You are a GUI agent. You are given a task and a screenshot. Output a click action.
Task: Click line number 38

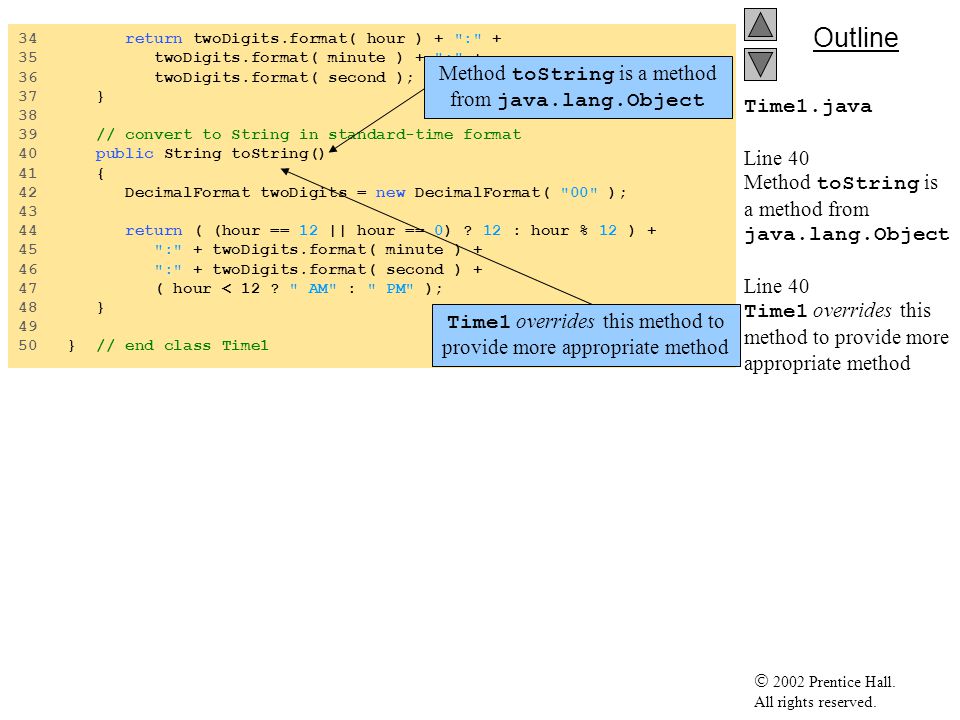click(x=28, y=115)
